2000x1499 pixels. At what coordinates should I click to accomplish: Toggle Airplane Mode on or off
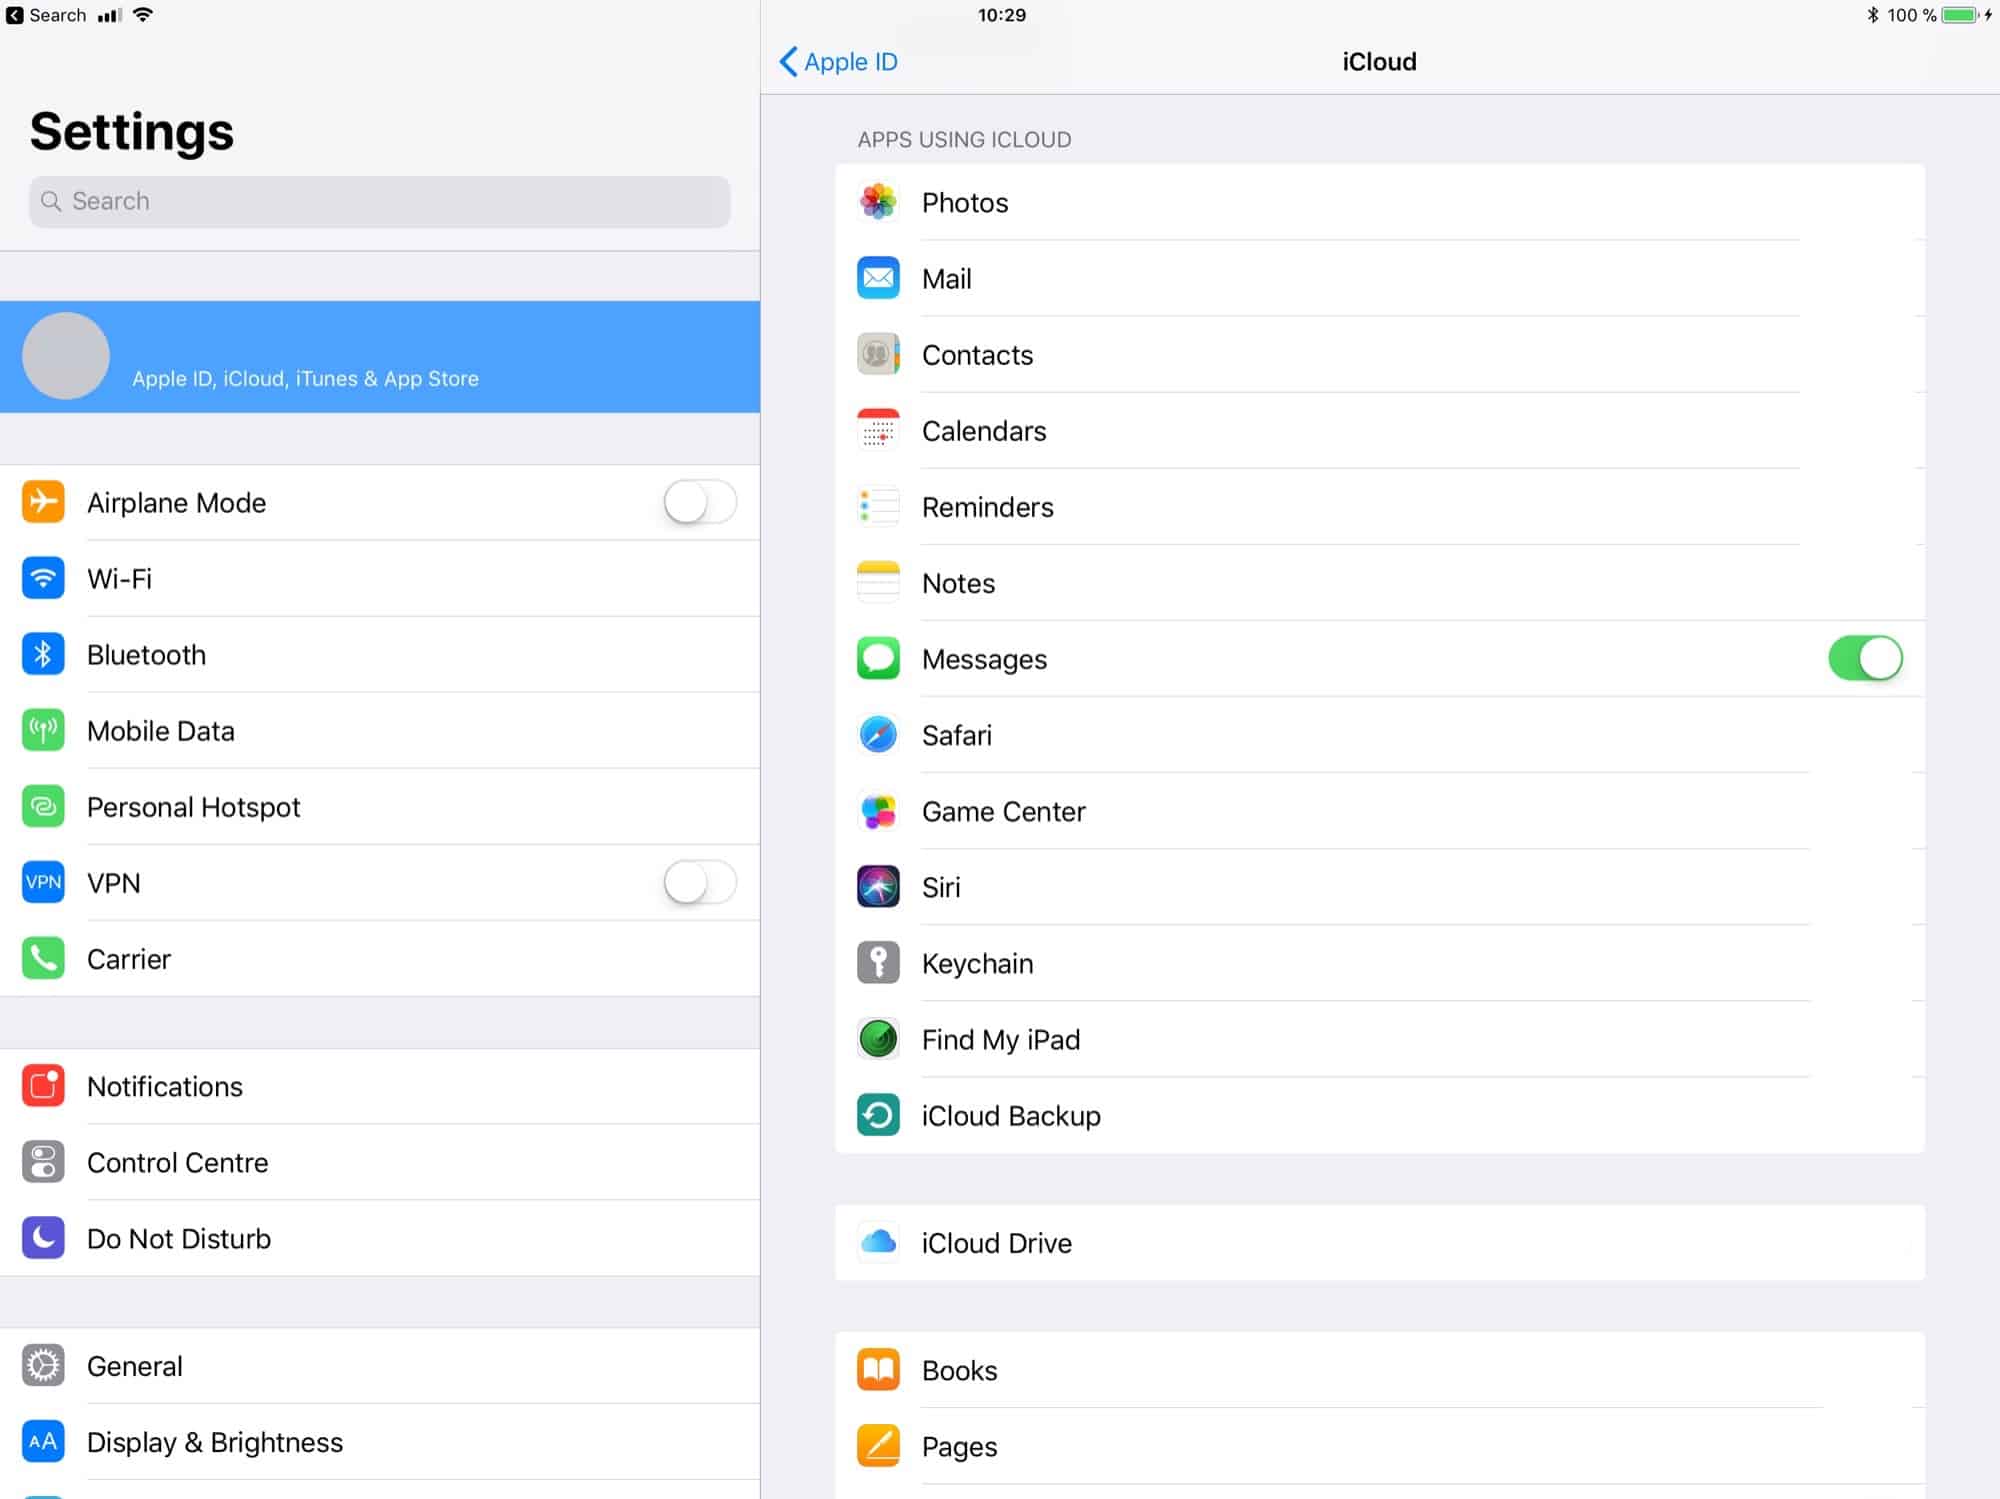(x=698, y=502)
